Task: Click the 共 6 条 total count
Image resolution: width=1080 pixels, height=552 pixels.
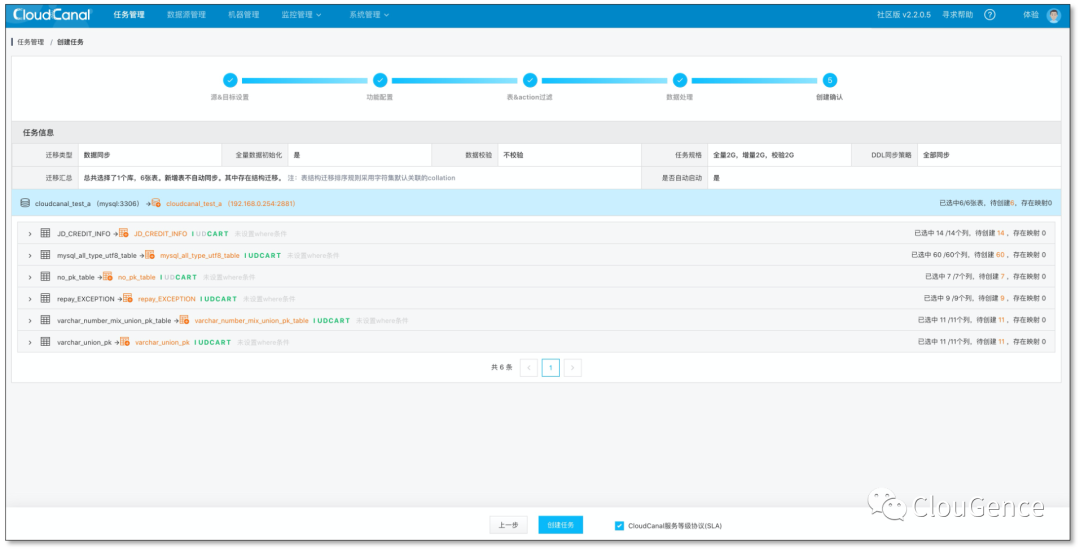Action: (x=501, y=368)
